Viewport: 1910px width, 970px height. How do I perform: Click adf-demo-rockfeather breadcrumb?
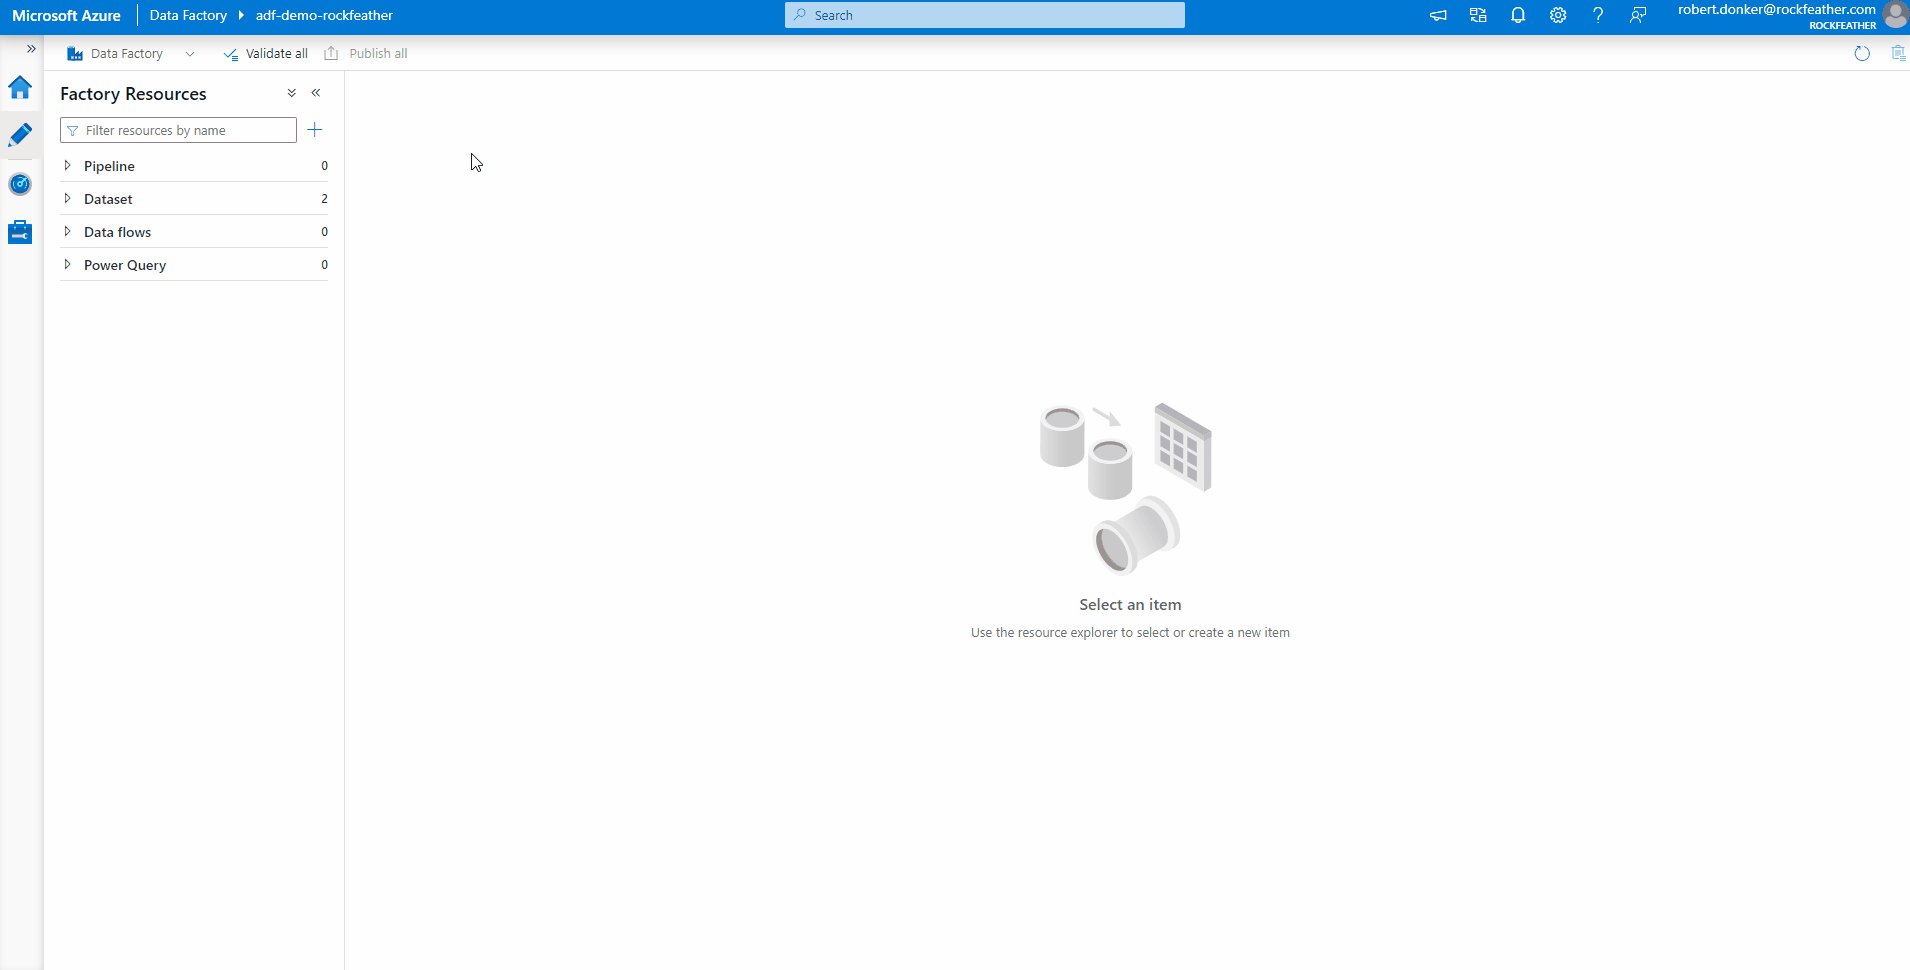[x=324, y=16]
